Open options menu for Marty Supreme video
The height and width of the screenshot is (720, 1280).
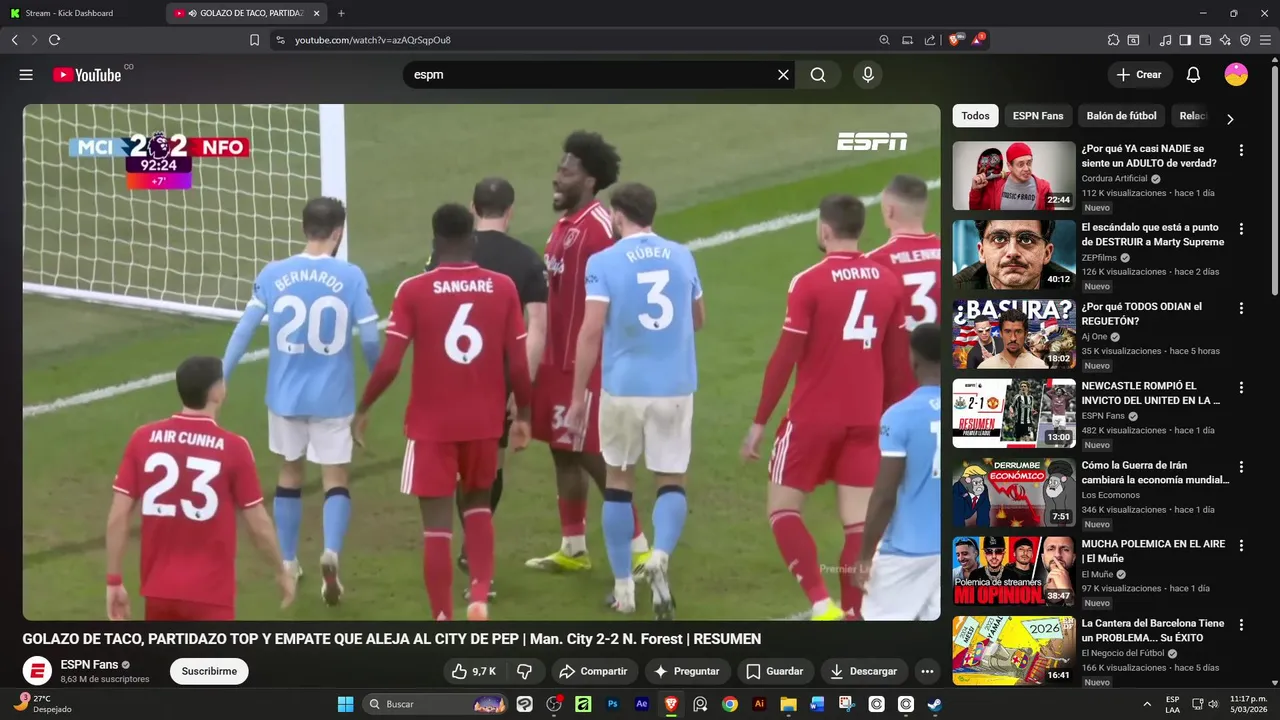point(1241,229)
